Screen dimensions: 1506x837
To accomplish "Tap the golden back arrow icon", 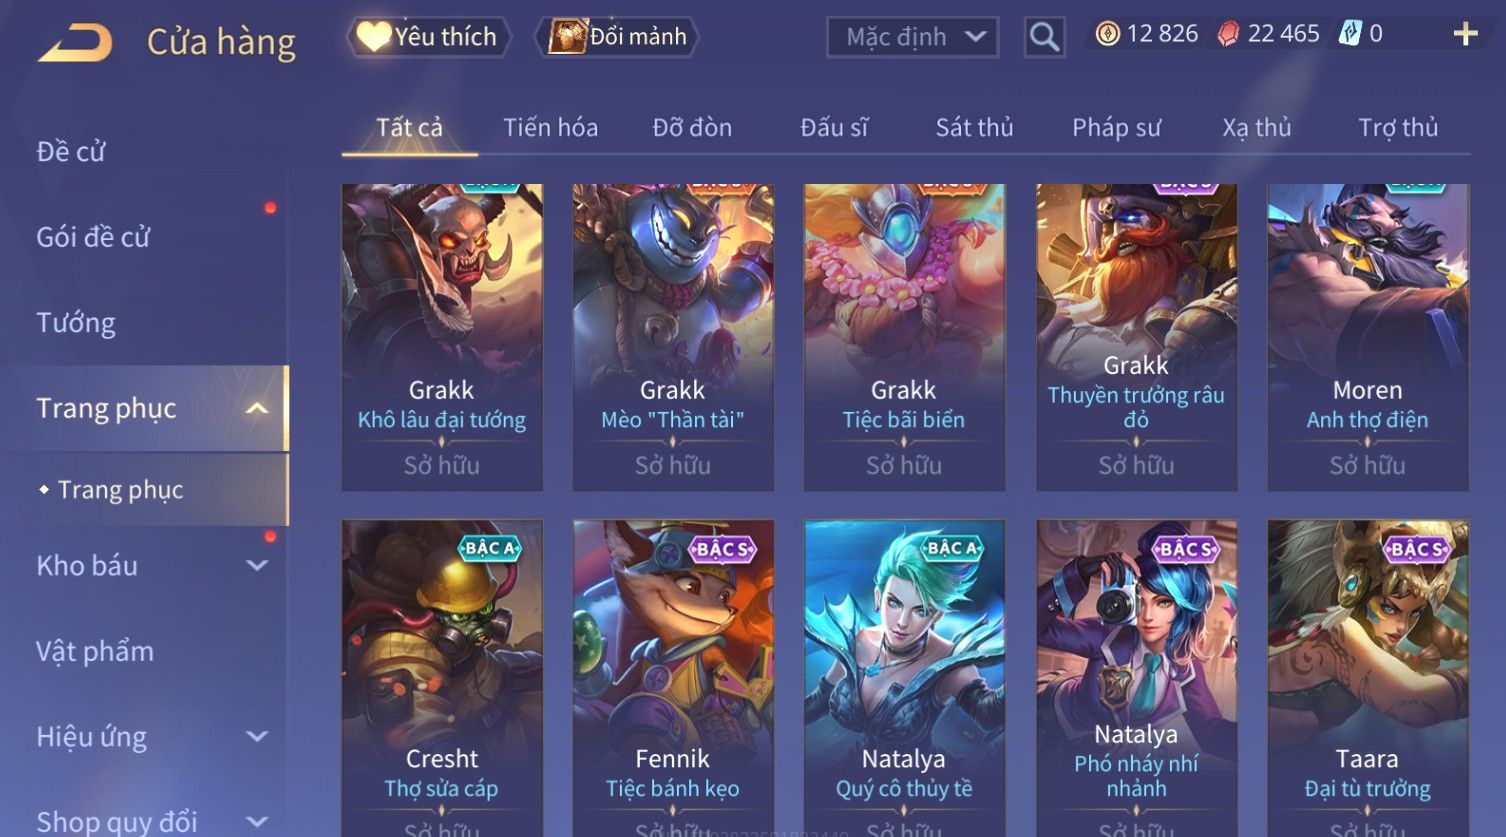I will (x=75, y=43).
